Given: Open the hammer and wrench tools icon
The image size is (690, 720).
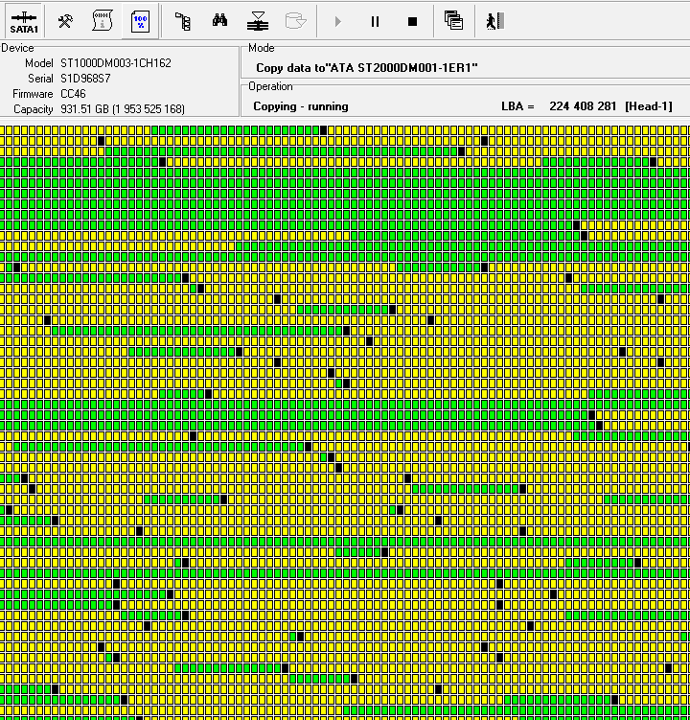Looking at the screenshot, I should point(65,21).
